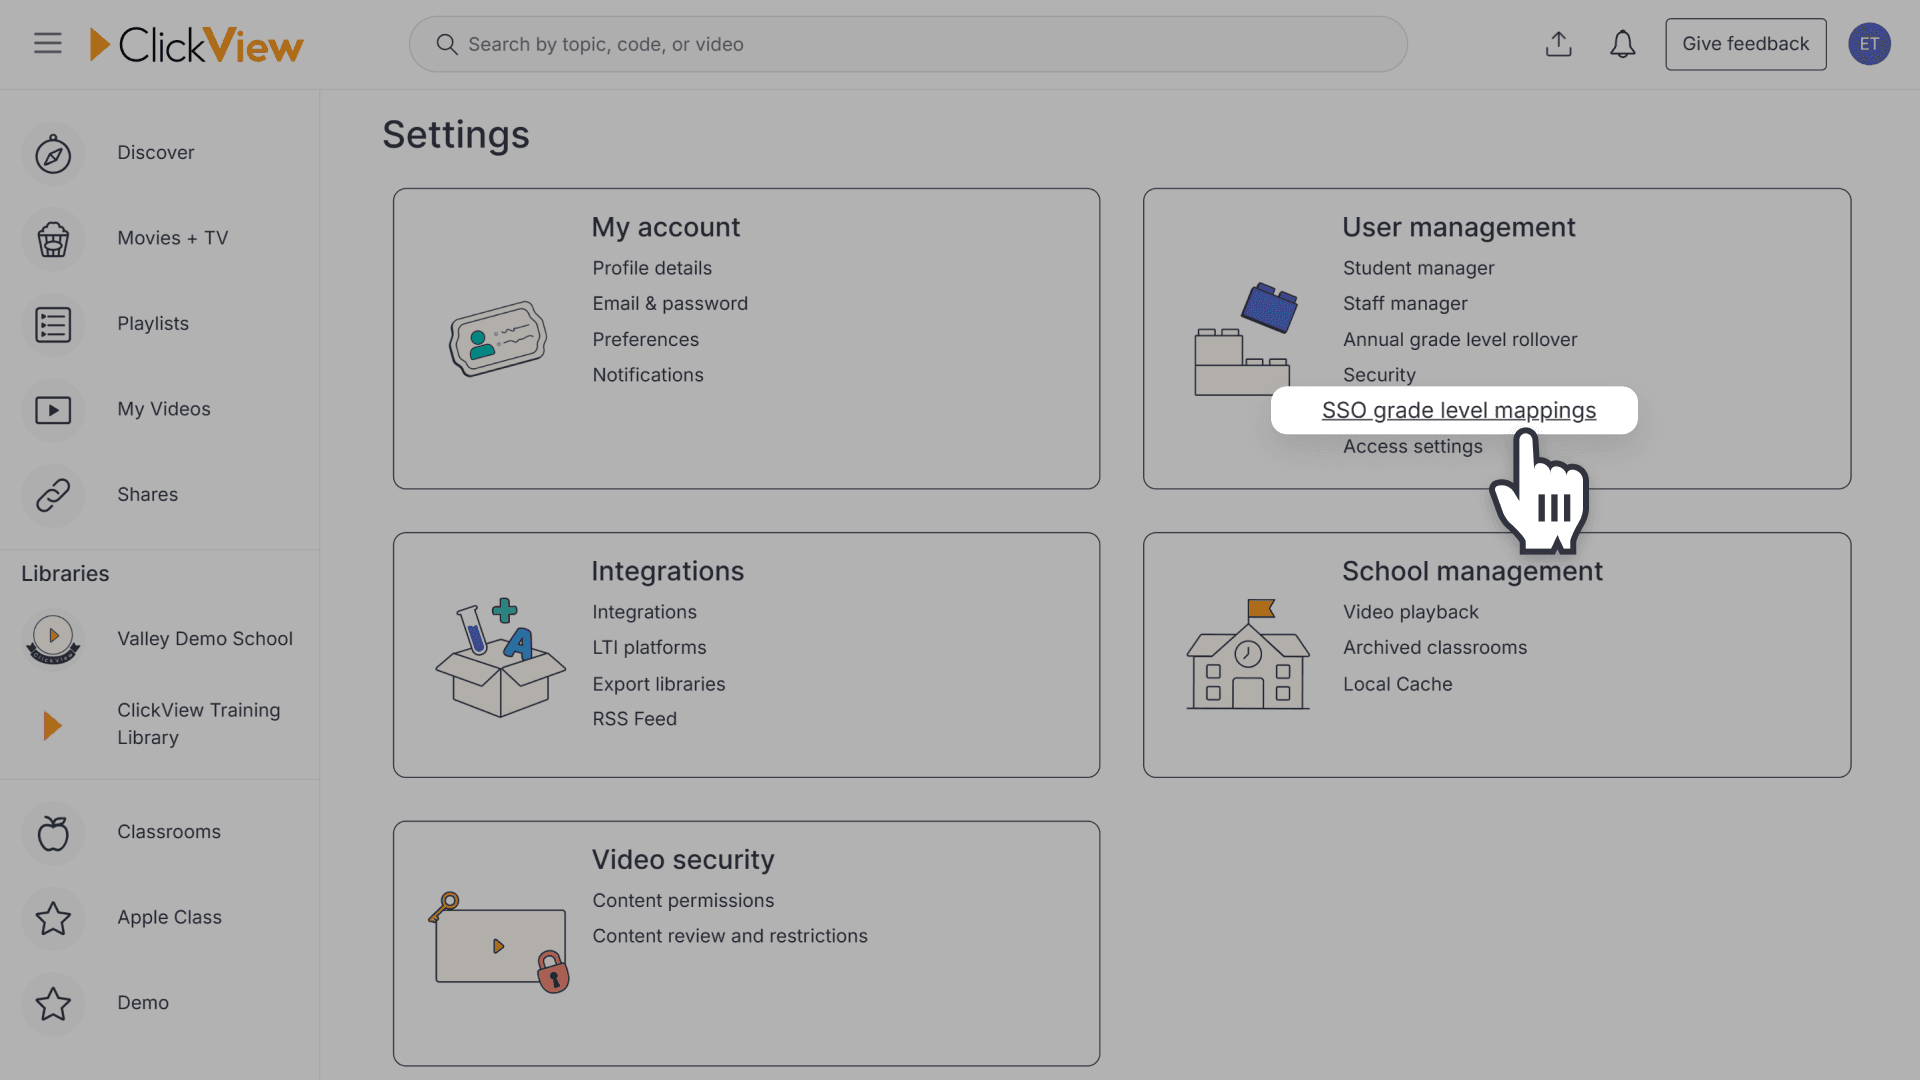Open the RSS Feed settings
The width and height of the screenshot is (1920, 1080).
[634, 718]
